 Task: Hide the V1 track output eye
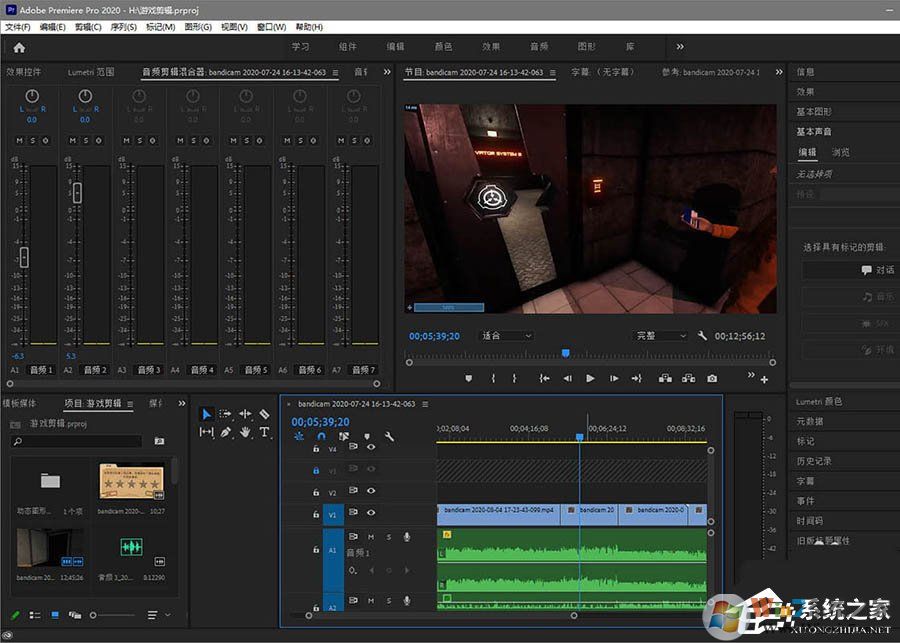coord(371,513)
